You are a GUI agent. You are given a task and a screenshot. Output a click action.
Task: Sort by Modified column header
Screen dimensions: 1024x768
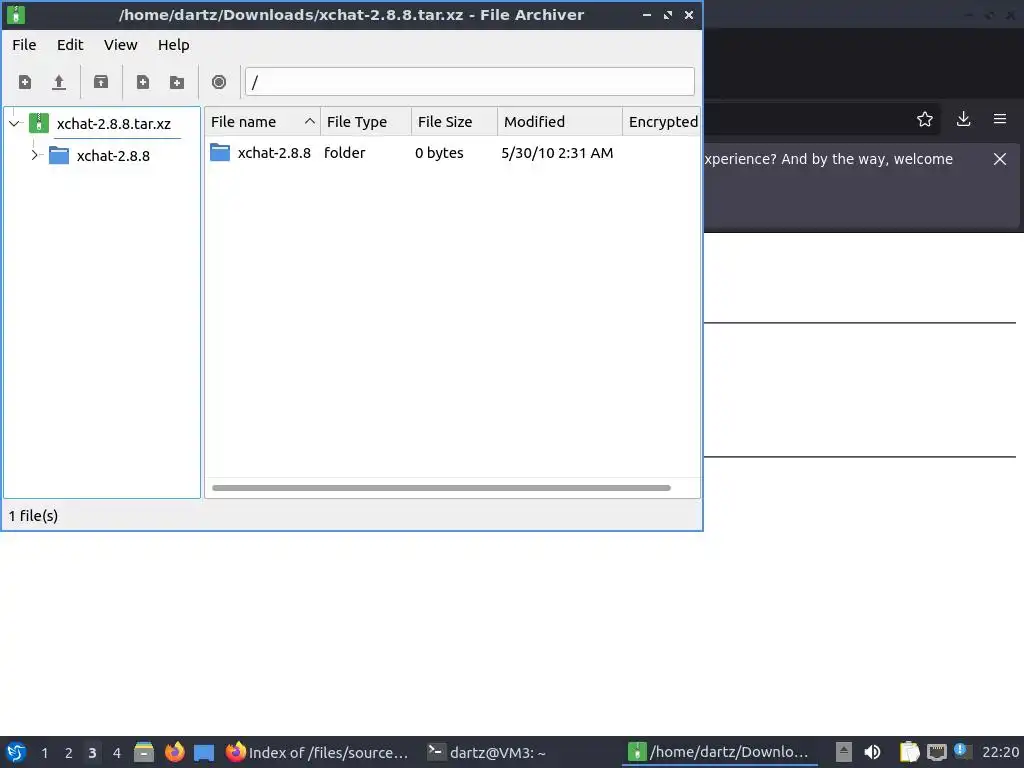560,122
